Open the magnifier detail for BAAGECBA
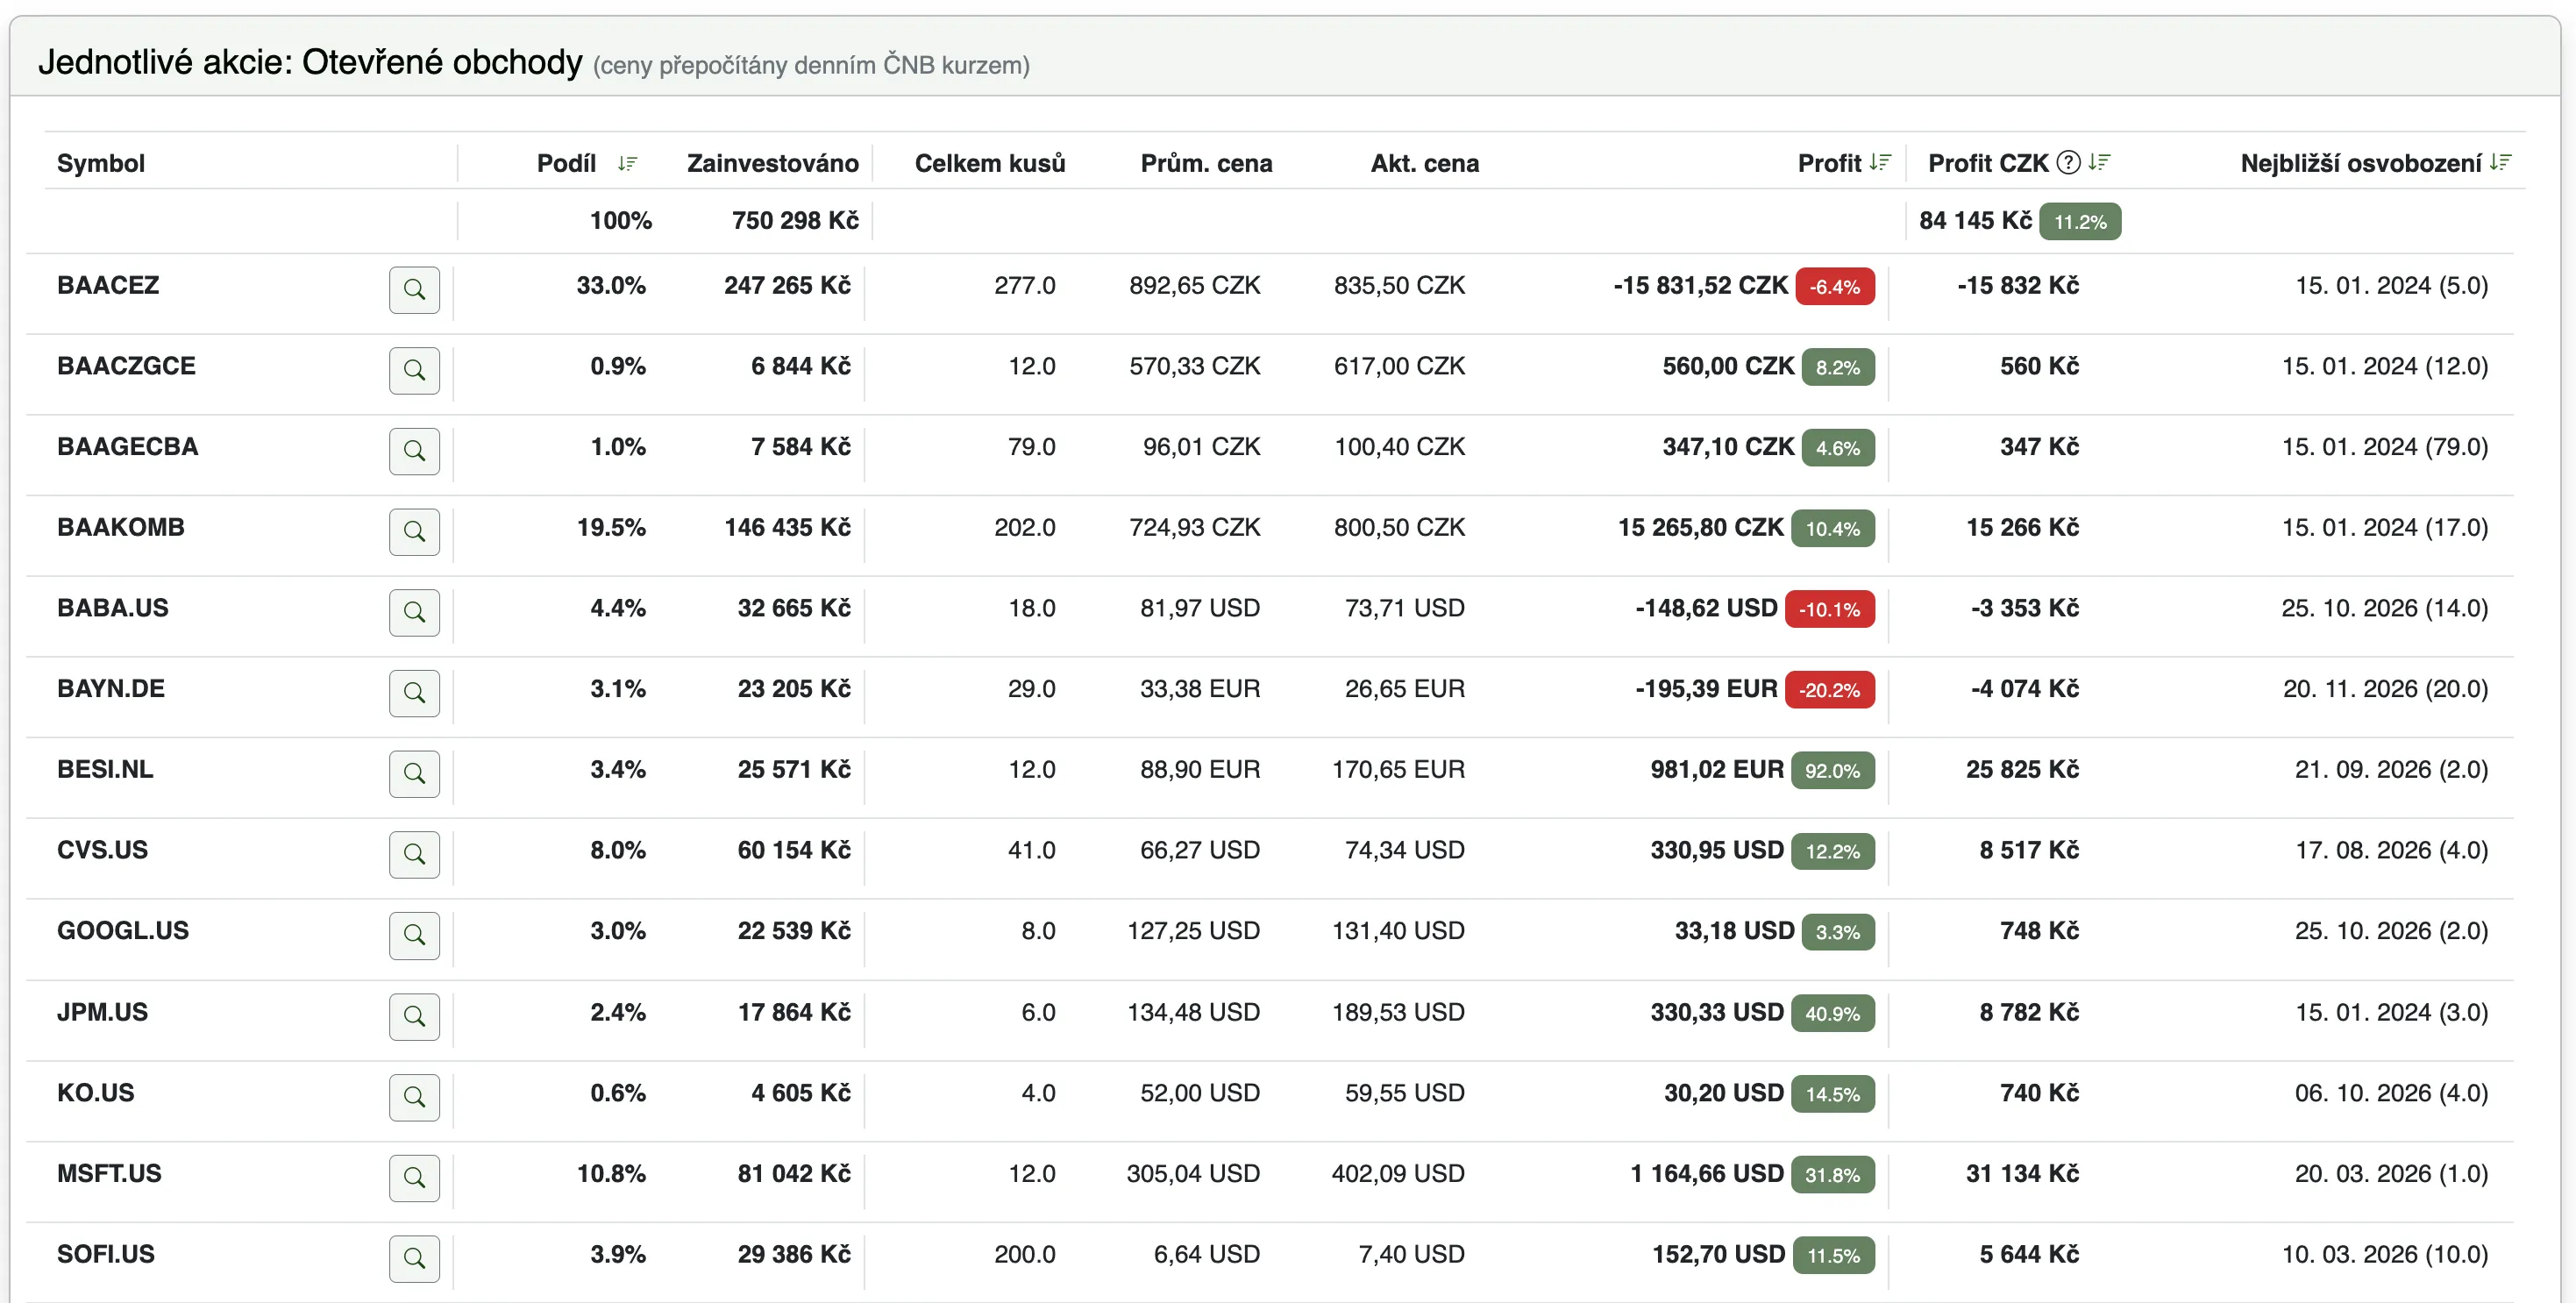 [414, 452]
